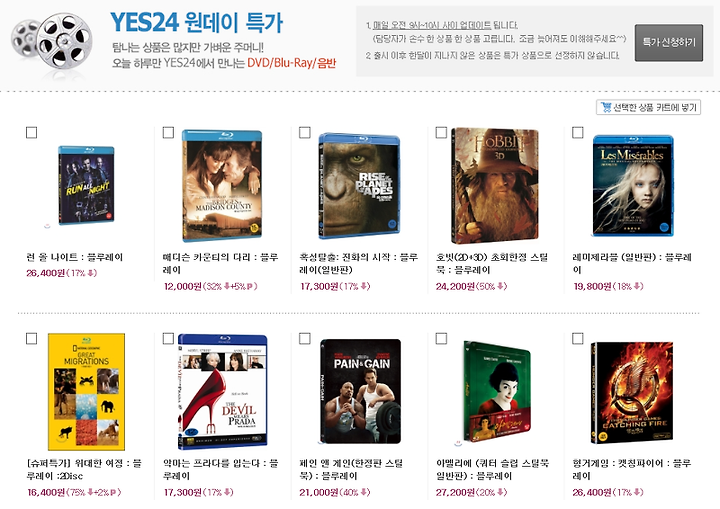
Task: Click the shopping cart icon
Action: 606,107
